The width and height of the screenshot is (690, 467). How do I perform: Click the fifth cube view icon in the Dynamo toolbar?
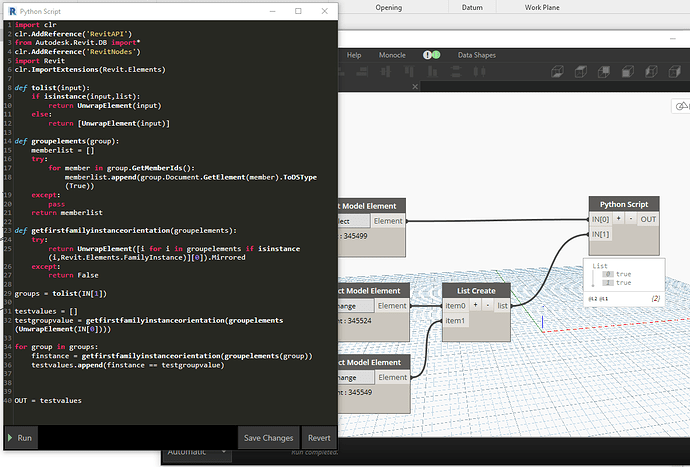(x=651, y=71)
